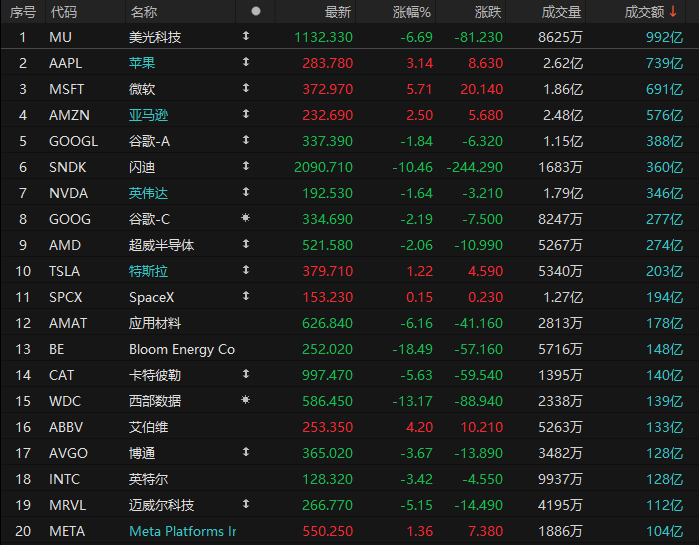The height and width of the screenshot is (545, 699).
Task: Click the 卡特彼勒 stock name
Action: click(155, 375)
